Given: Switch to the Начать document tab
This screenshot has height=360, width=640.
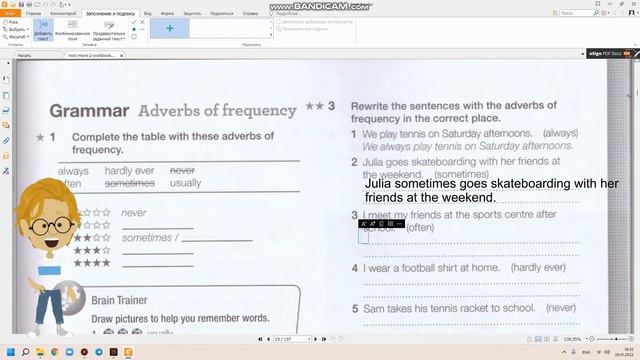Looking at the screenshot, I should (24, 55).
